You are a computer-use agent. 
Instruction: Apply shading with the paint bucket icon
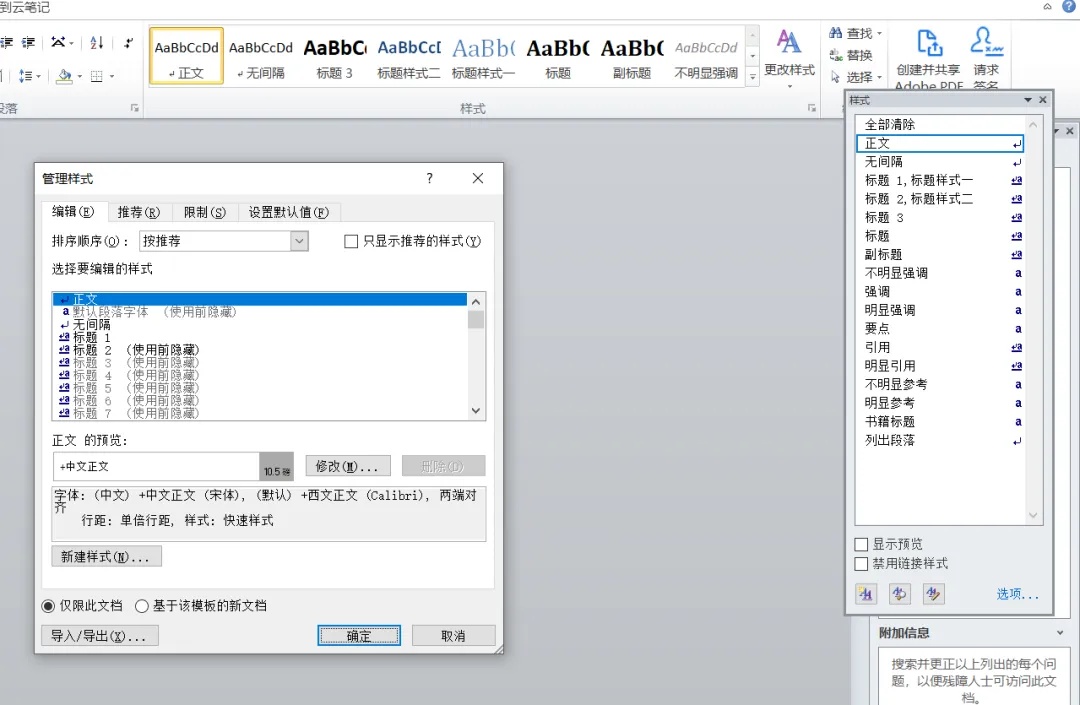point(65,76)
